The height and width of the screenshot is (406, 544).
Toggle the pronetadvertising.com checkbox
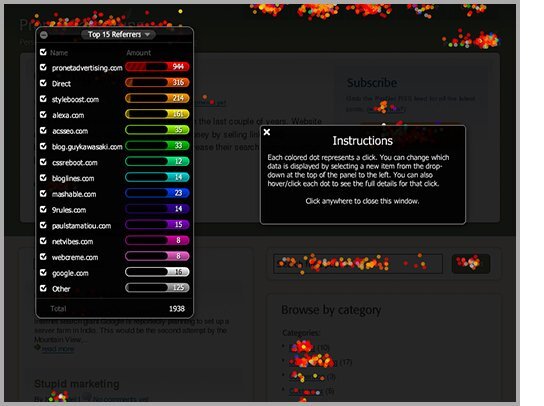pos(43,67)
